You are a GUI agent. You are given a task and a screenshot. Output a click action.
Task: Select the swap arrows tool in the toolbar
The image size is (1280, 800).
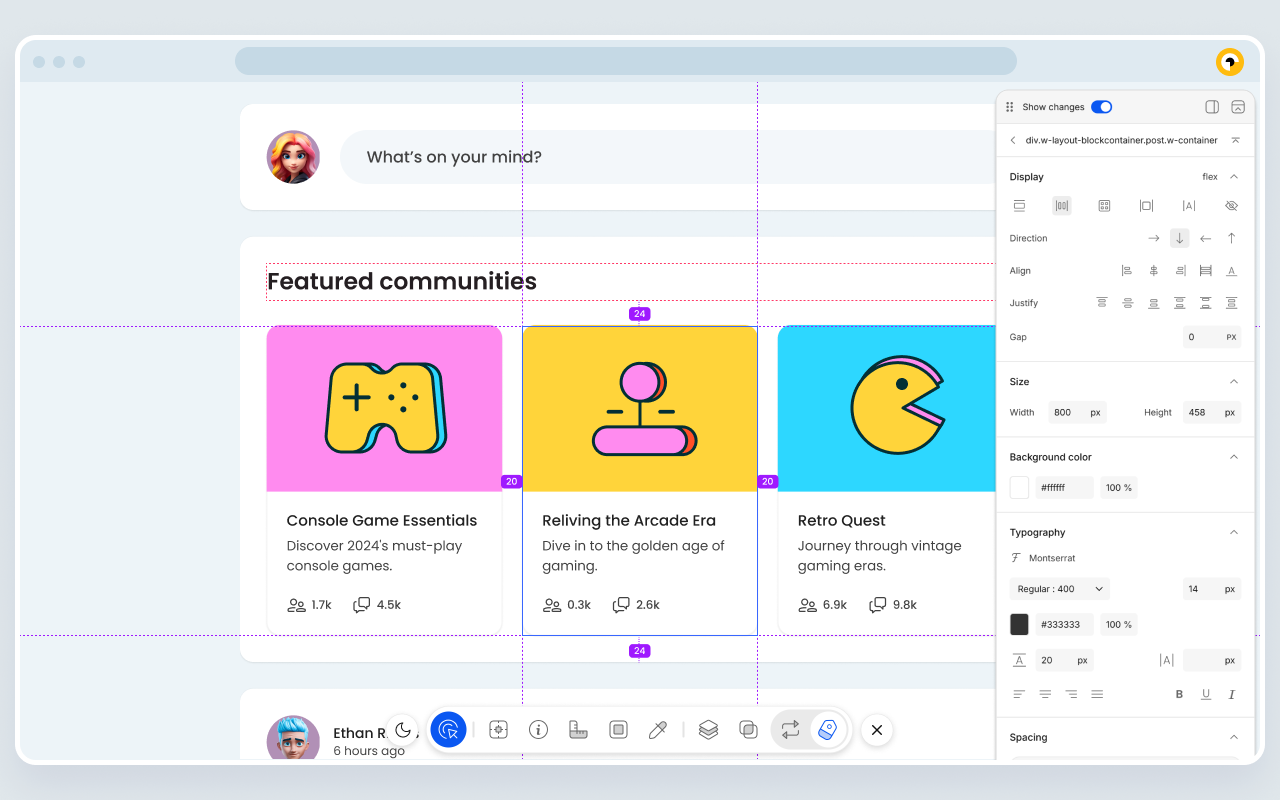click(x=788, y=730)
